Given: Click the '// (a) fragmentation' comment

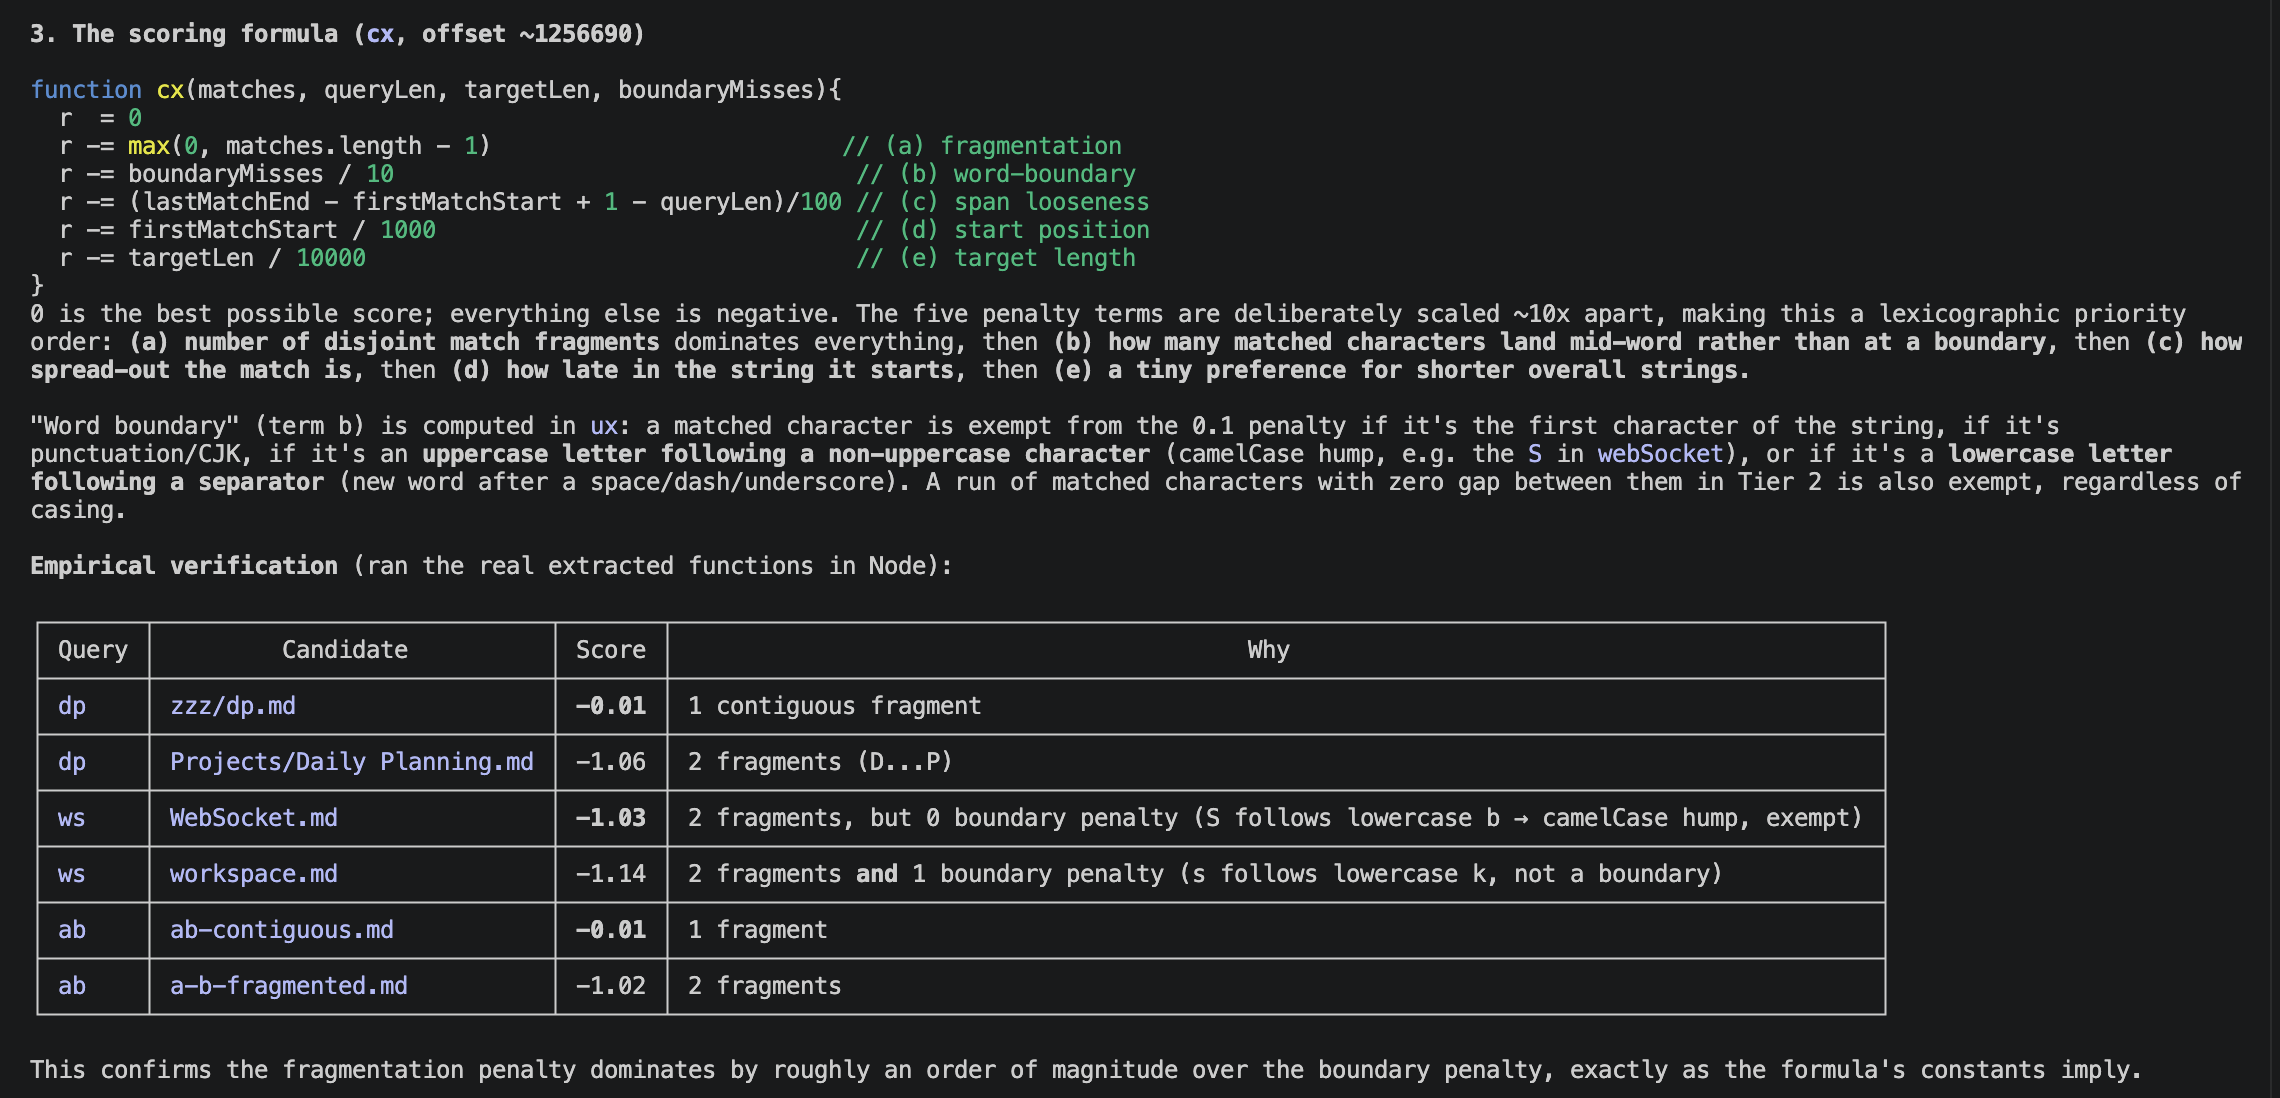Looking at the screenshot, I should tap(982, 146).
